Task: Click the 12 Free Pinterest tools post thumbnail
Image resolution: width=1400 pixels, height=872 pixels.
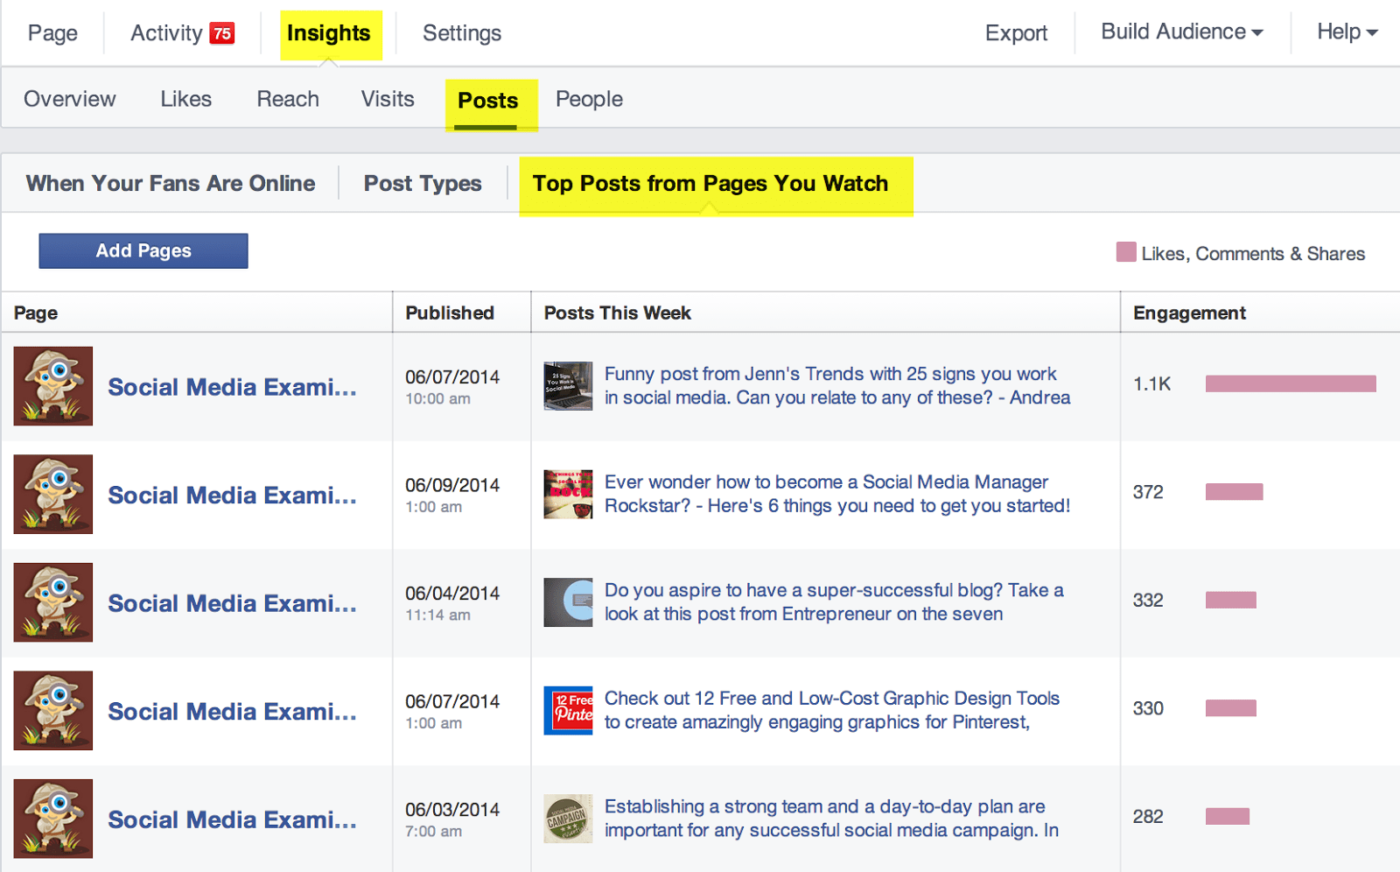Action: [567, 710]
